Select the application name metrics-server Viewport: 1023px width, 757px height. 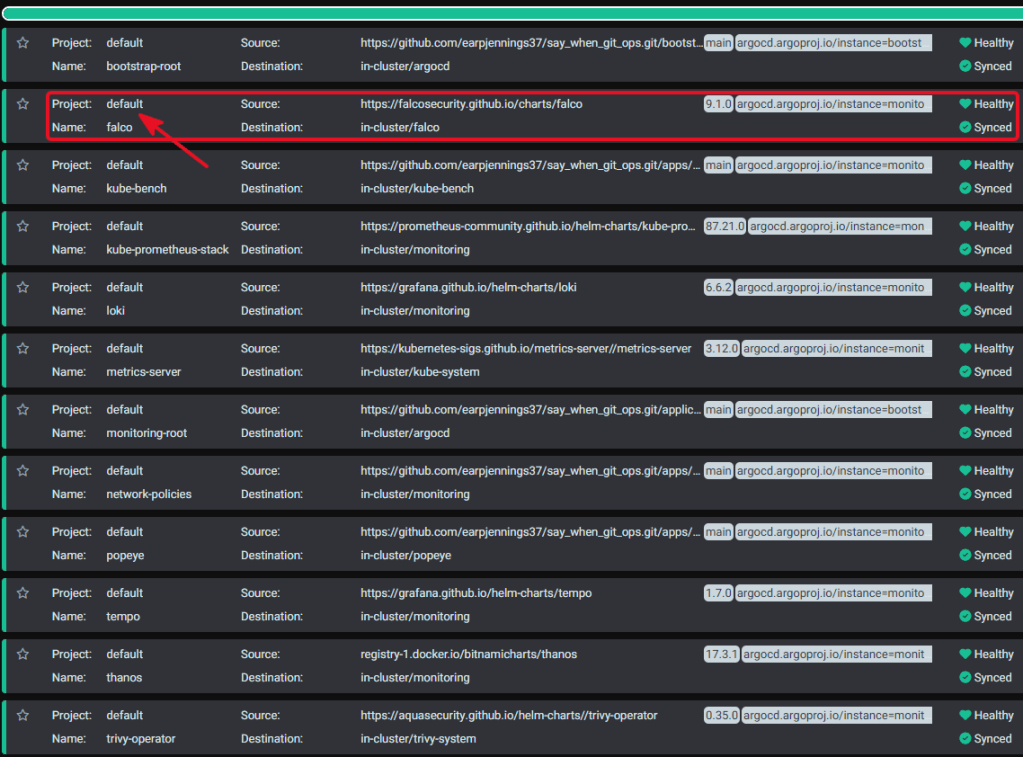(x=144, y=372)
